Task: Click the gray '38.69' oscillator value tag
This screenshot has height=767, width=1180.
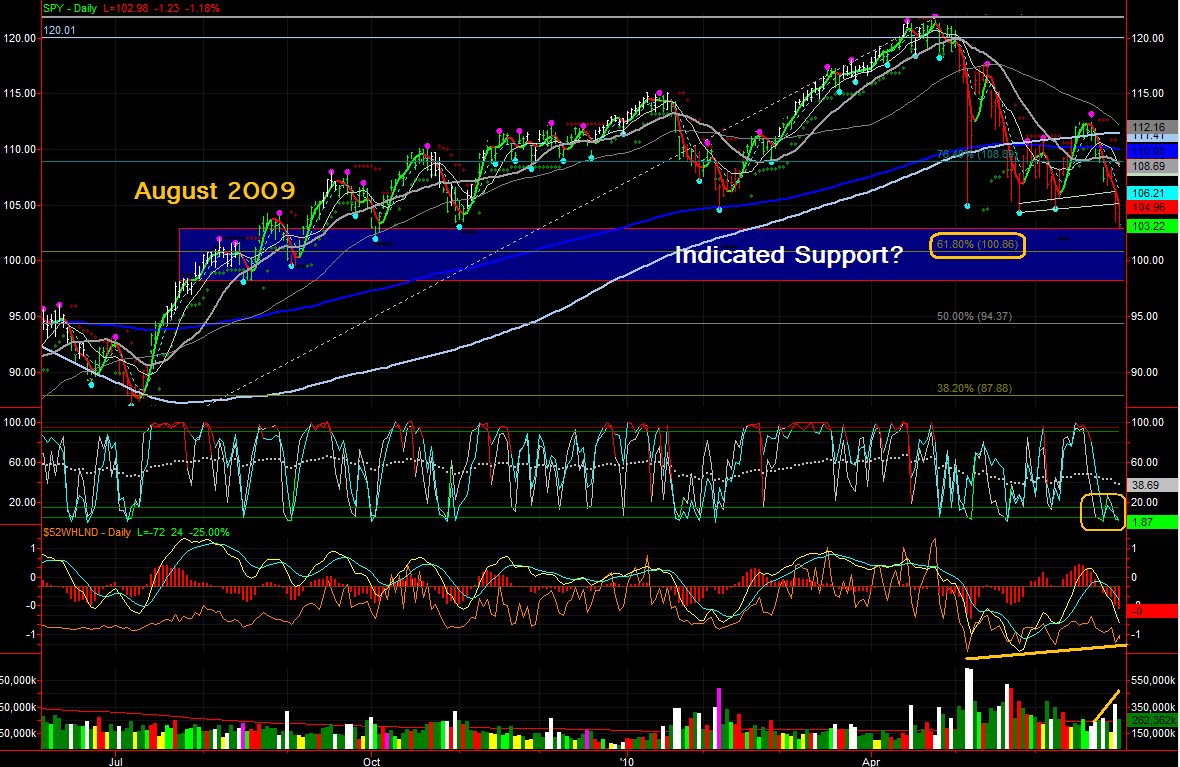Action: pos(1150,485)
